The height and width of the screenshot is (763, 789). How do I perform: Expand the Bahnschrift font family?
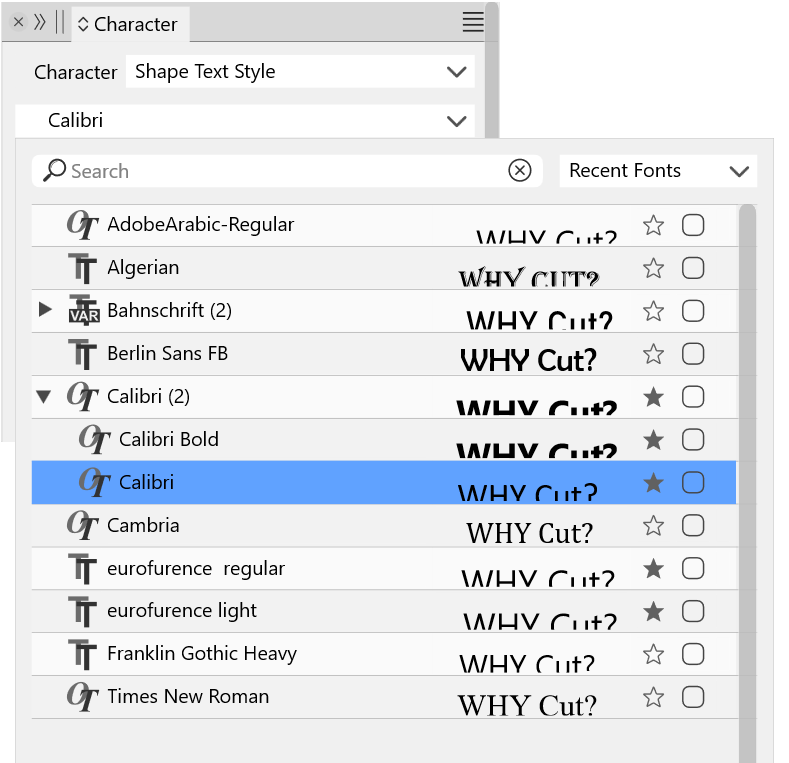(x=44, y=310)
